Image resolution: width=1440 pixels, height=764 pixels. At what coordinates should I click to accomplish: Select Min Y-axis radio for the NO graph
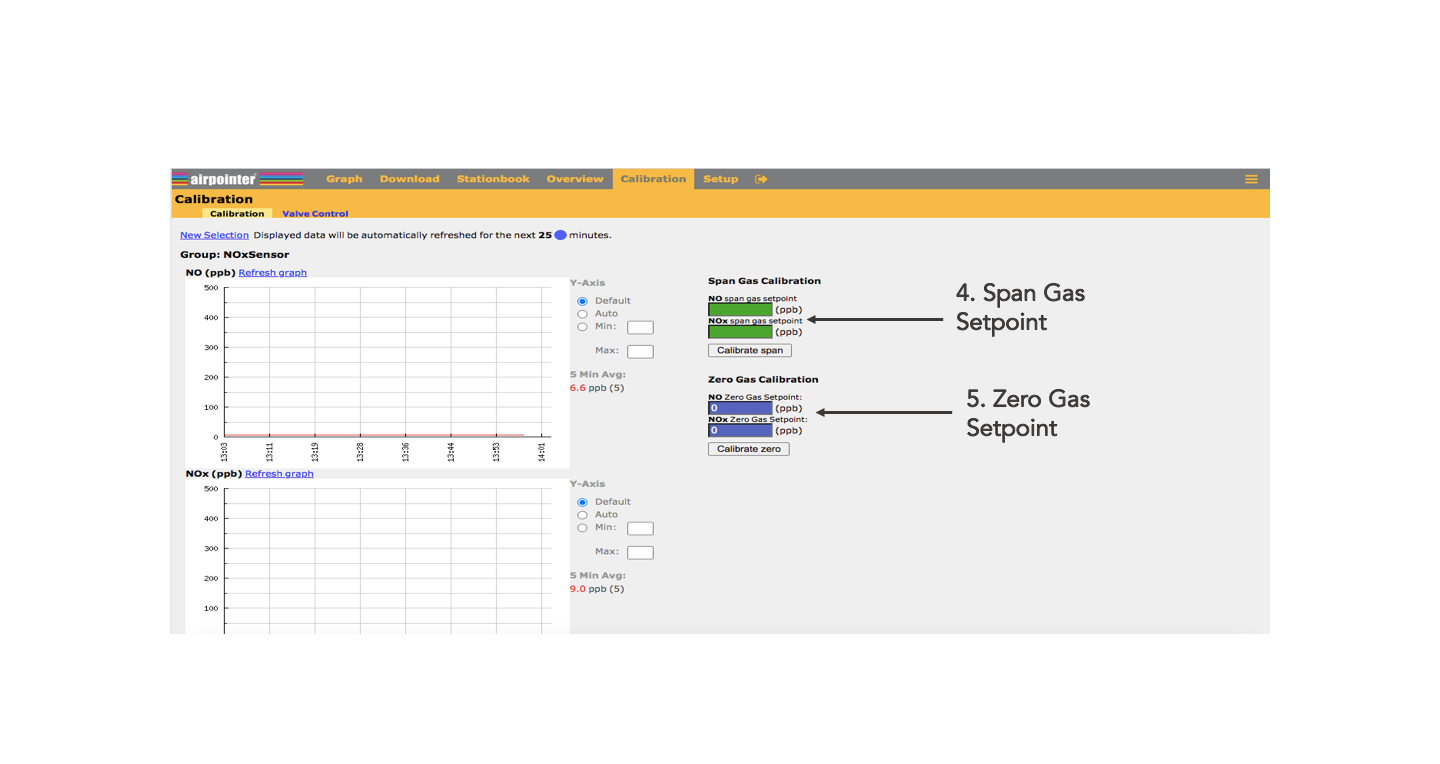click(x=582, y=327)
